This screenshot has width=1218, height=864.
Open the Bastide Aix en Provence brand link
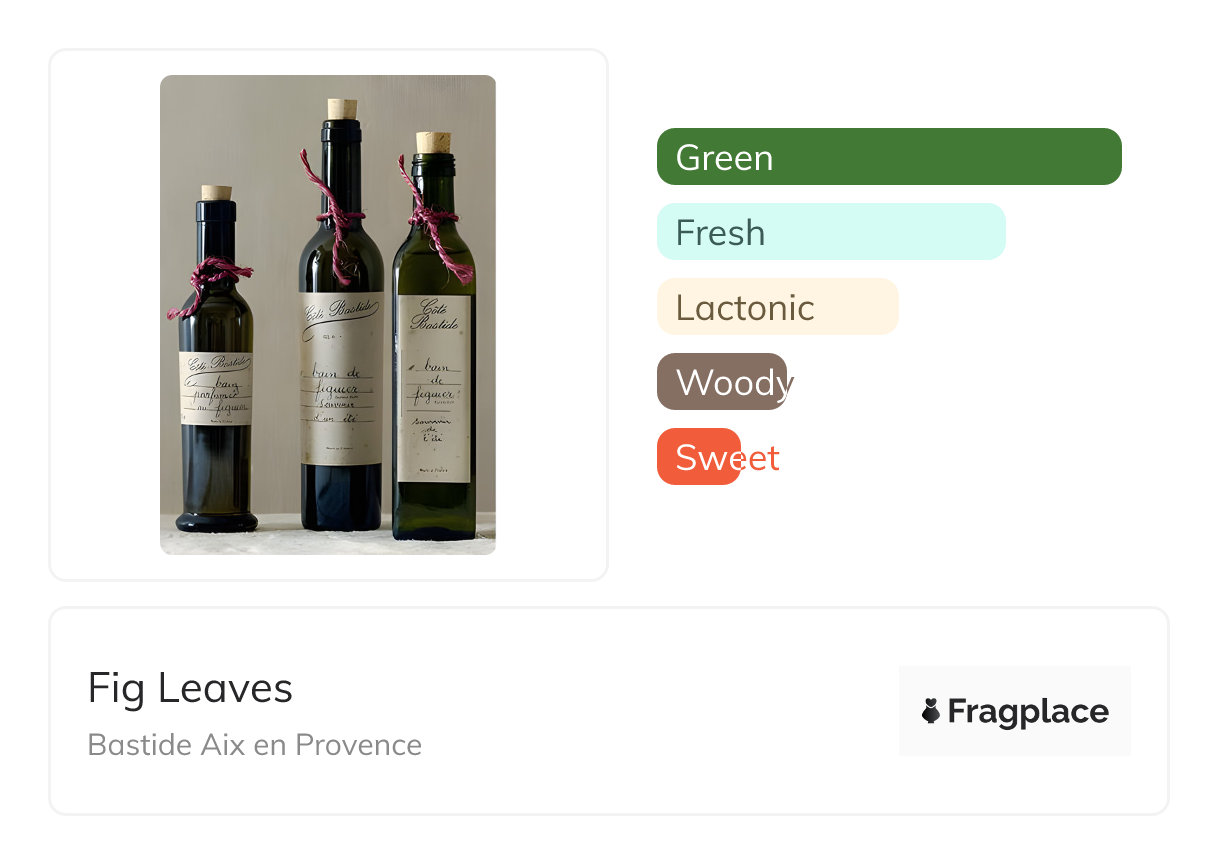coord(254,745)
